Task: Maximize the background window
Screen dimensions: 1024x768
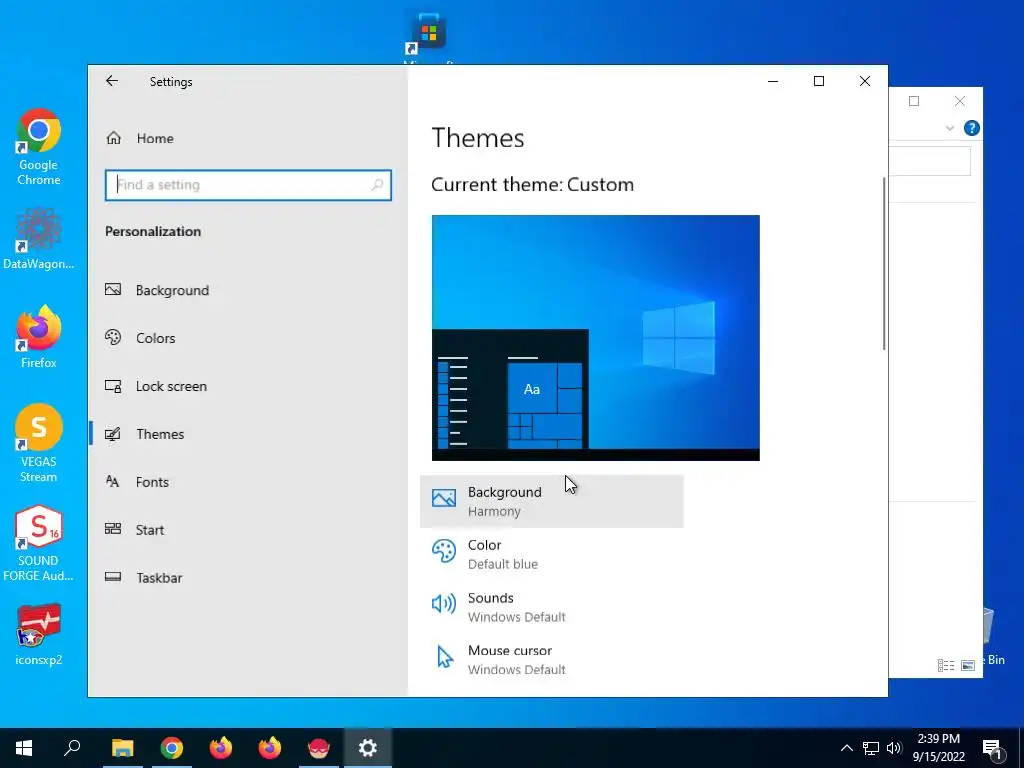Action: [x=914, y=101]
